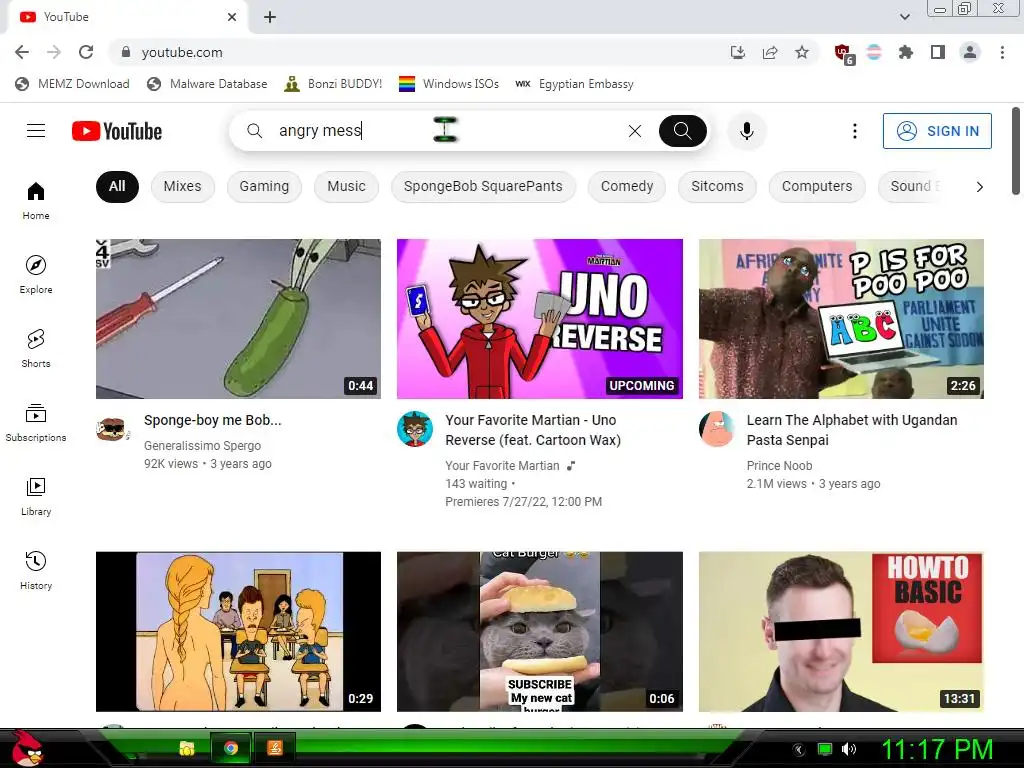The width and height of the screenshot is (1024, 768).
Task: Click the youtube.com address bar
Action: [x=418, y=52]
